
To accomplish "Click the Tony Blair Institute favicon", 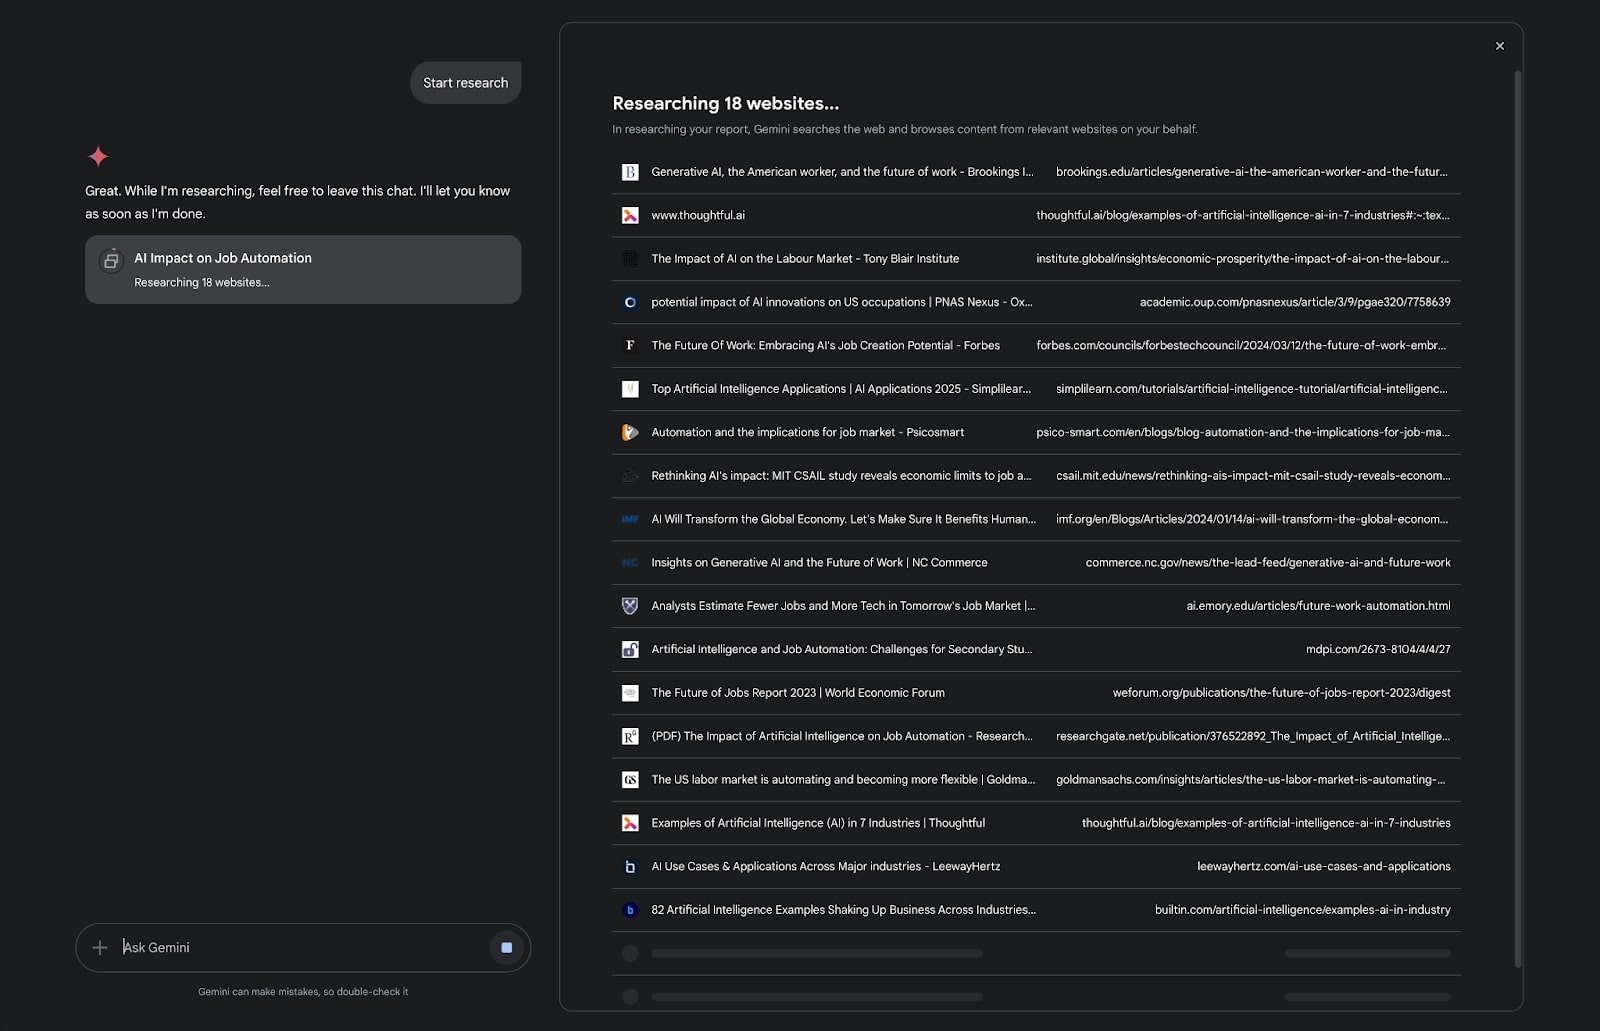I will [x=630, y=259].
